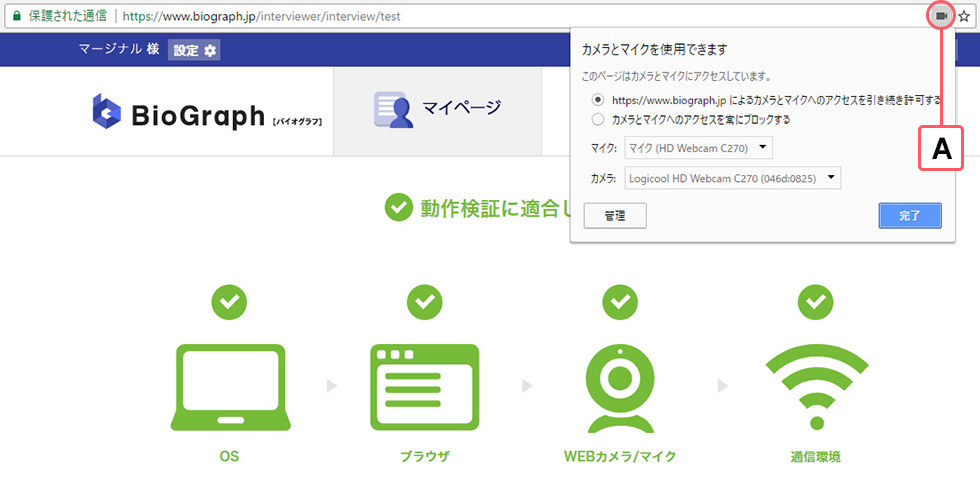This screenshot has height=495, width=980.
Task: Open the マイク device dropdown
Action: coord(698,148)
